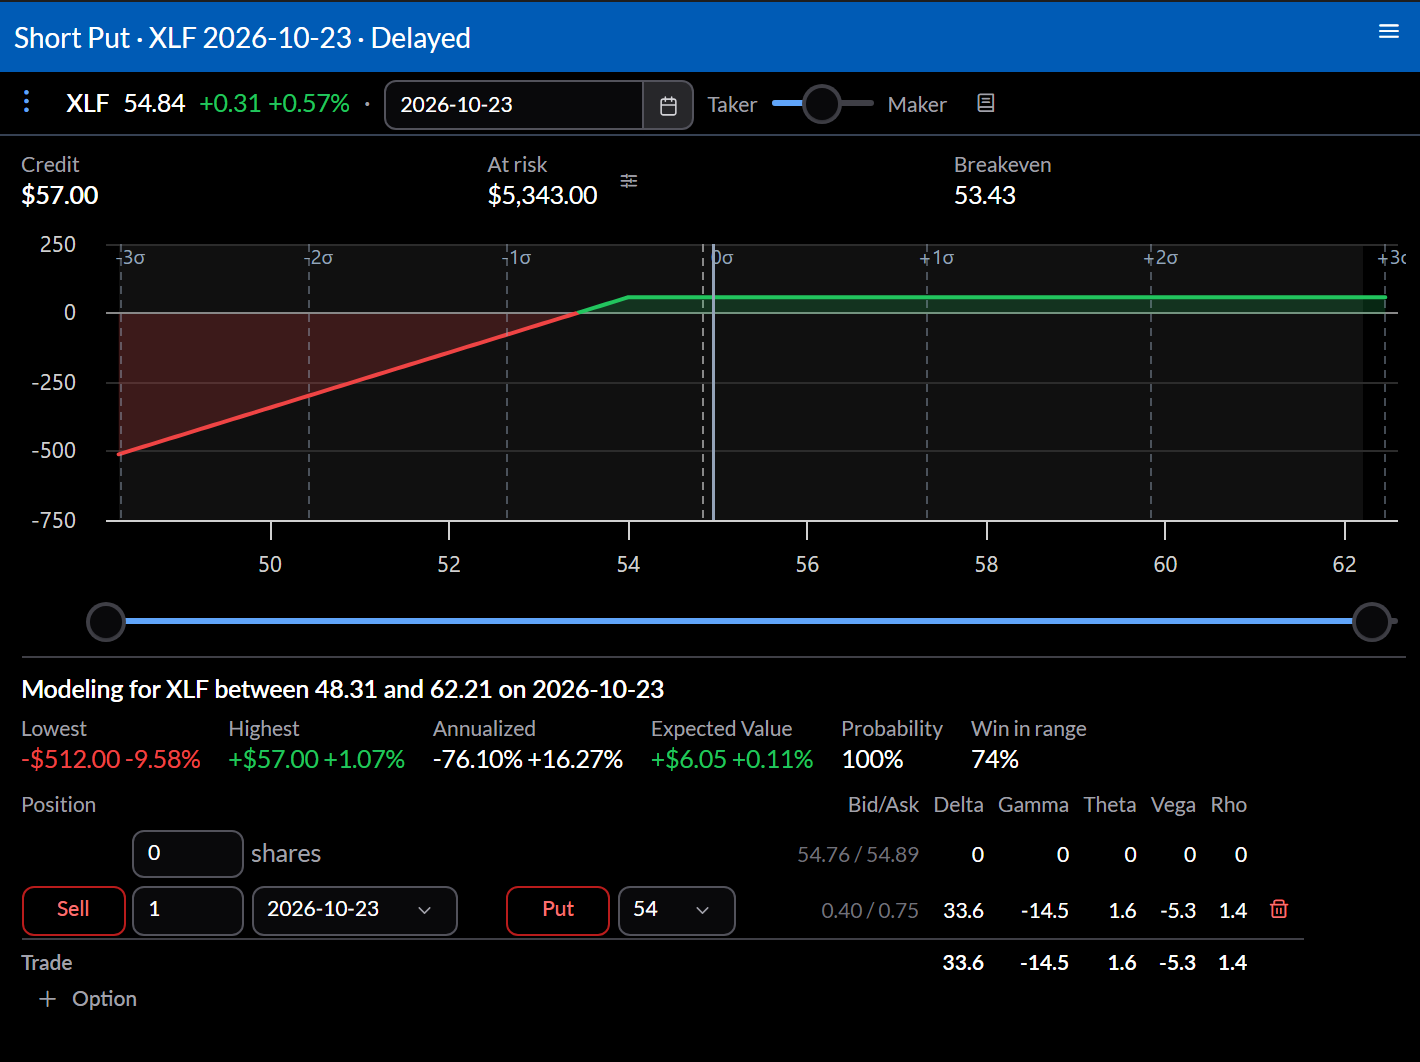1420x1062 pixels.
Task: Click the 0σ marker on the chart
Action: click(723, 258)
